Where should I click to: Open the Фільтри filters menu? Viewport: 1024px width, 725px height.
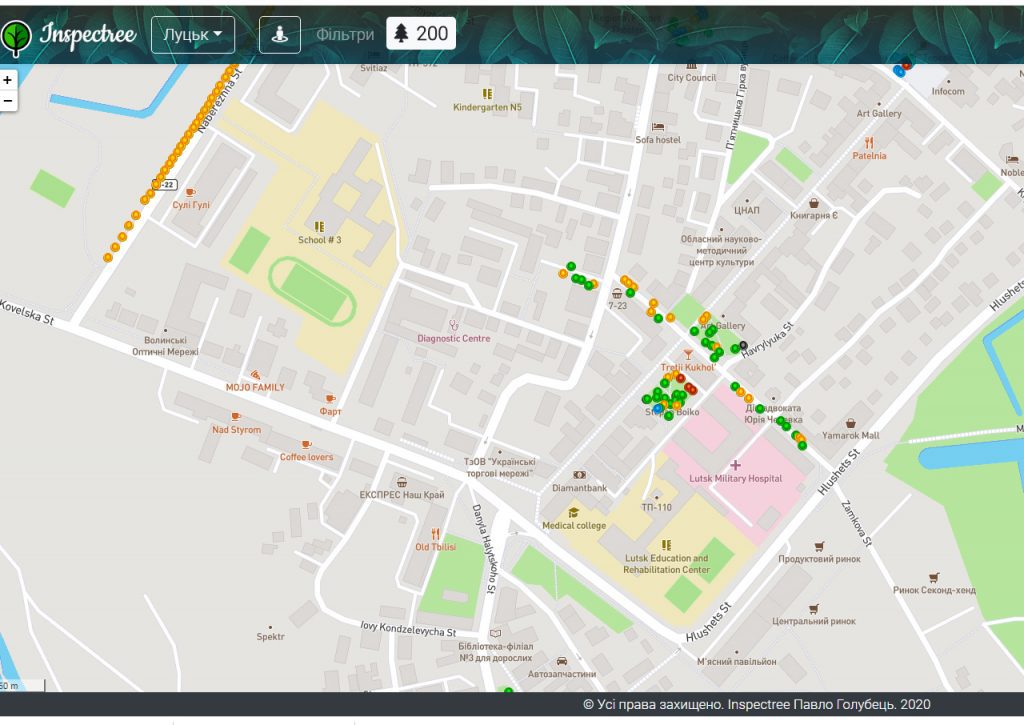(x=345, y=34)
